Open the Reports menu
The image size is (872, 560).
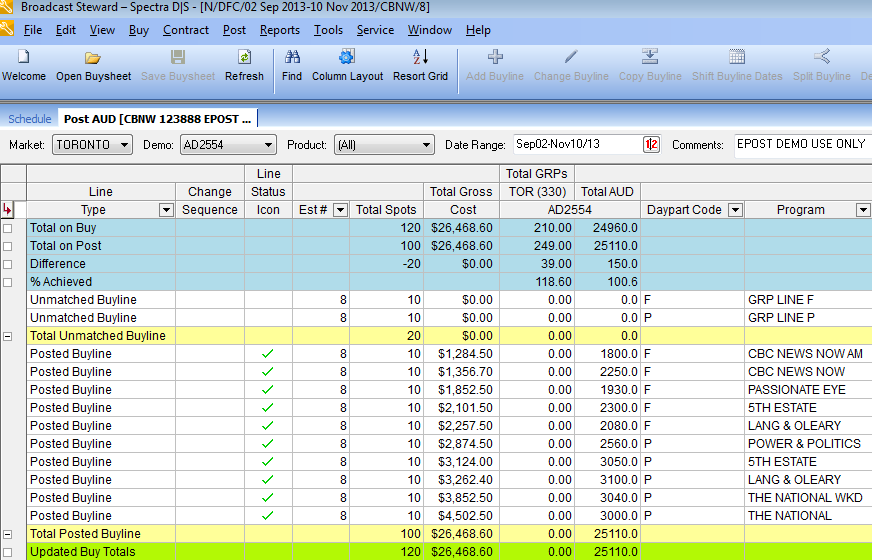(280, 30)
